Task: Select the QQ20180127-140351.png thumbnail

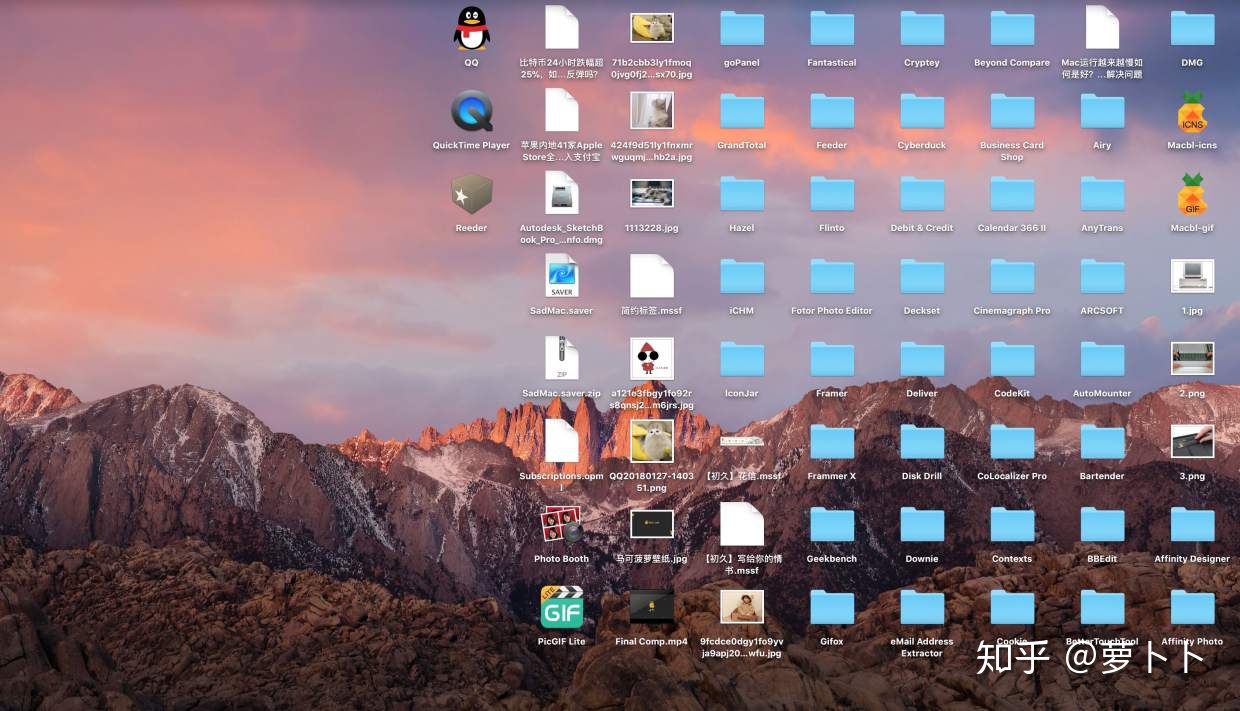Action: [x=652, y=441]
